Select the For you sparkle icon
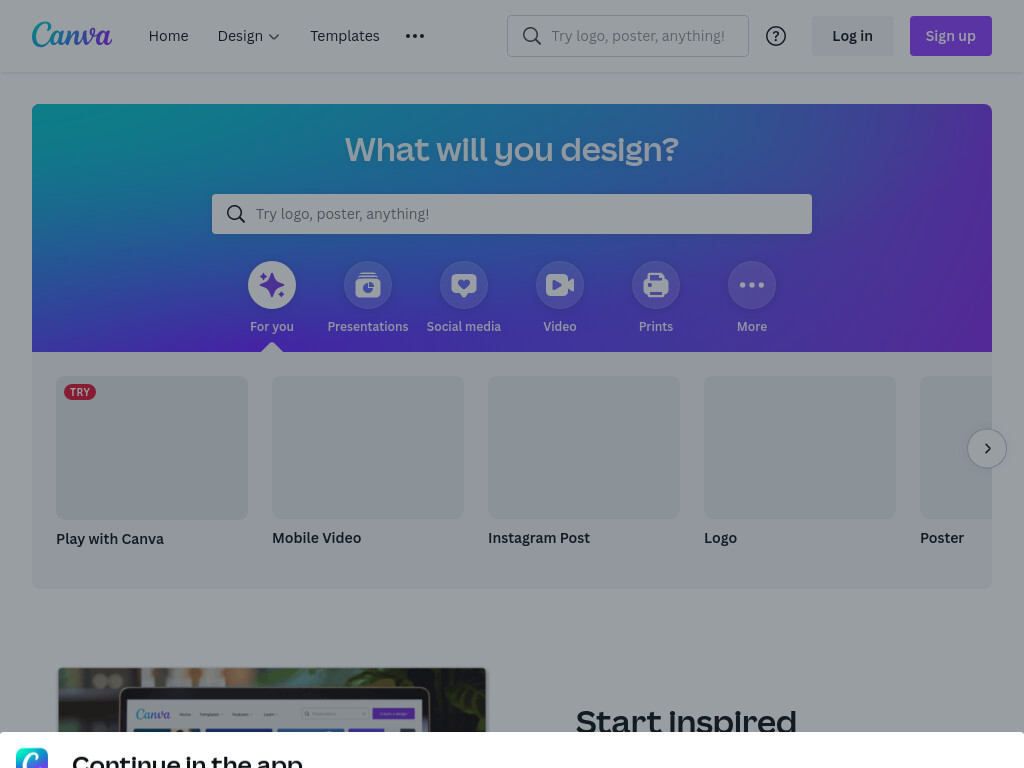 [272, 285]
